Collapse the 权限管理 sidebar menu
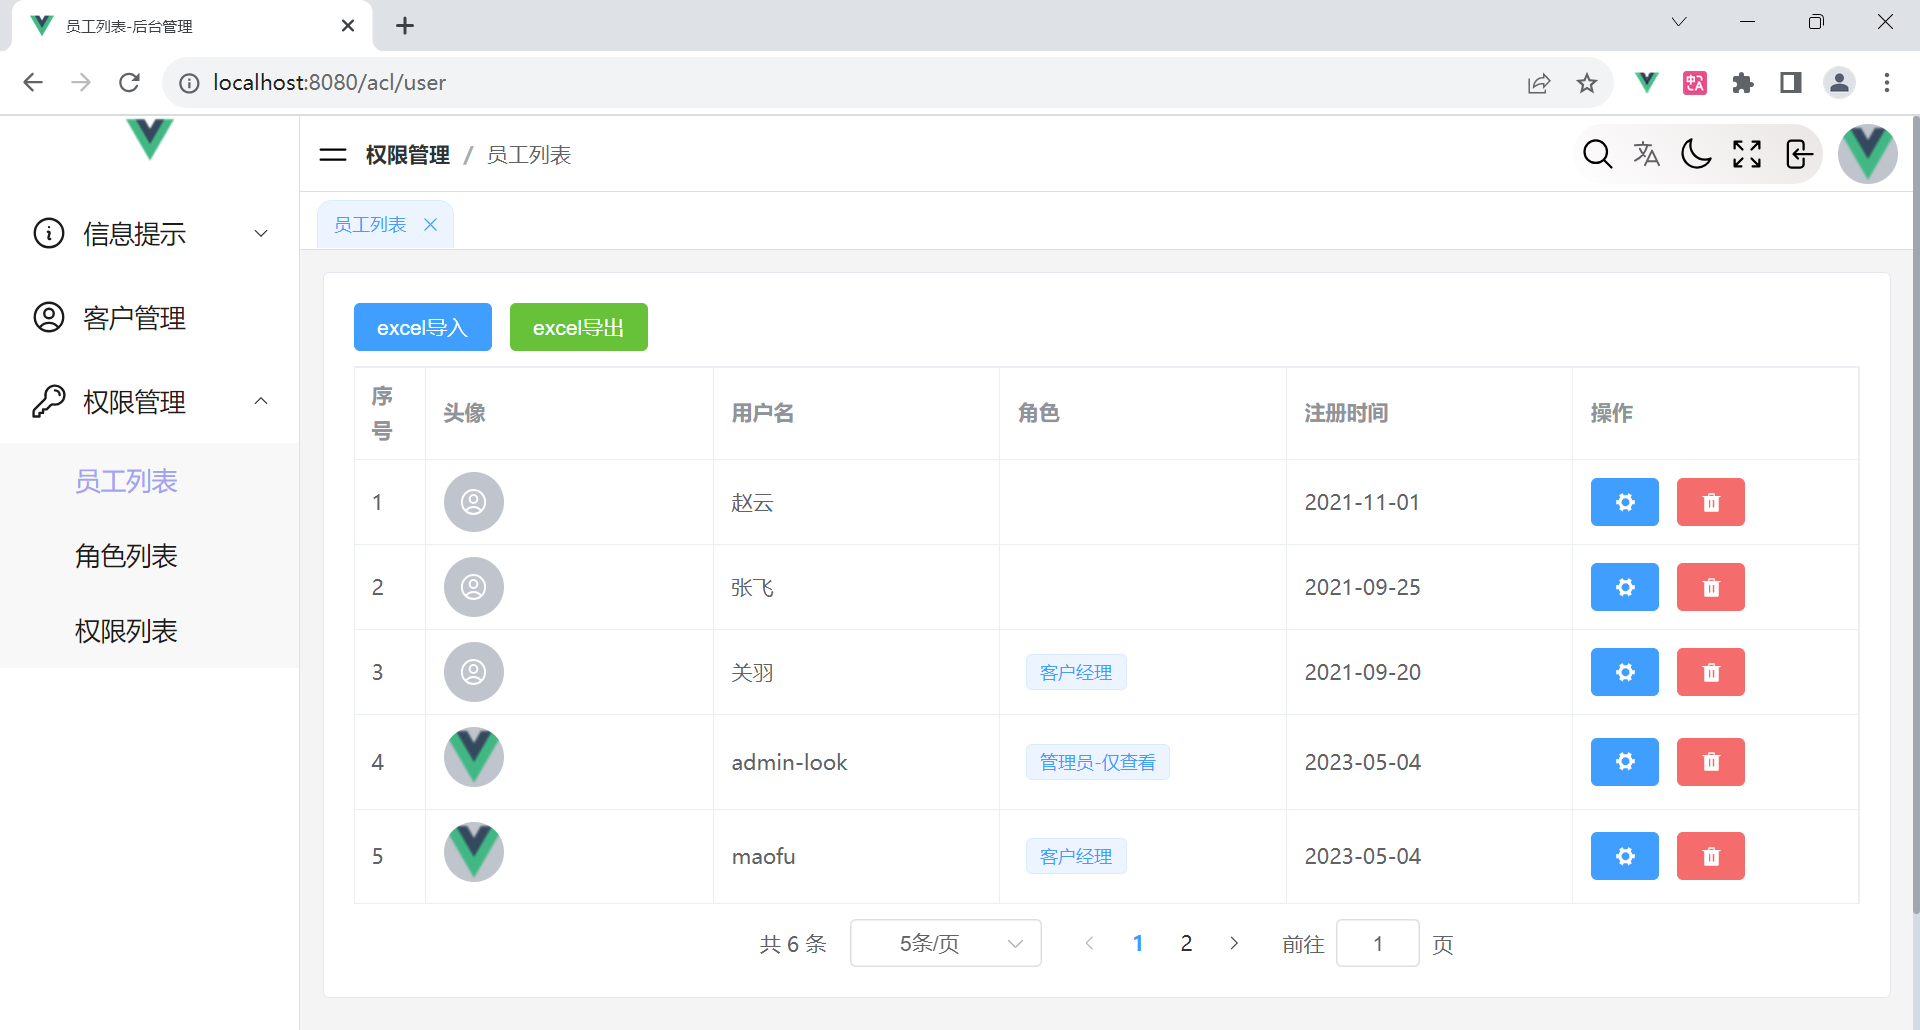The image size is (1920, 1030). [x=150, y=401]
